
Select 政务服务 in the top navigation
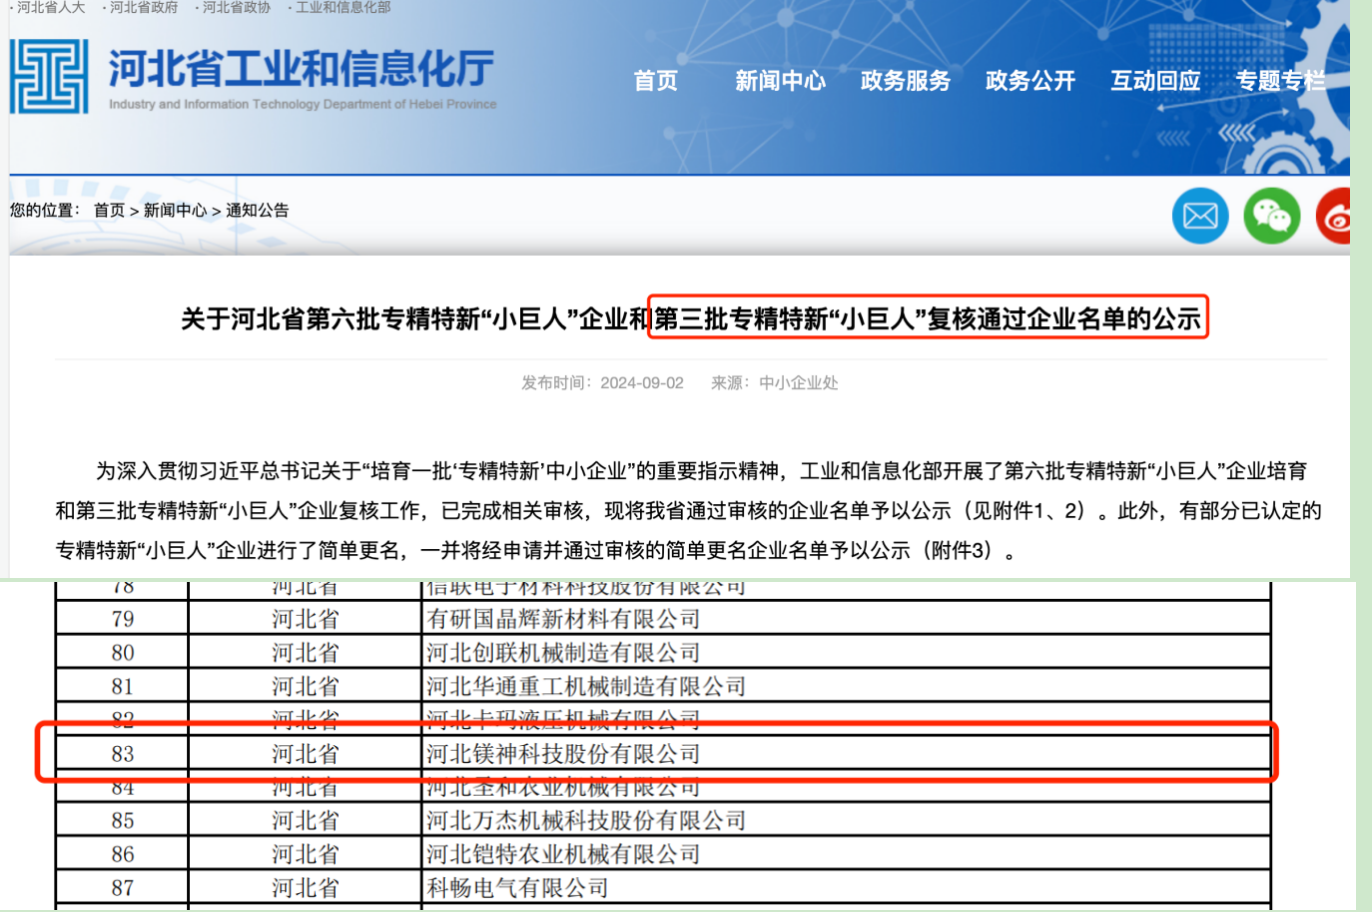tap(905, 81)
